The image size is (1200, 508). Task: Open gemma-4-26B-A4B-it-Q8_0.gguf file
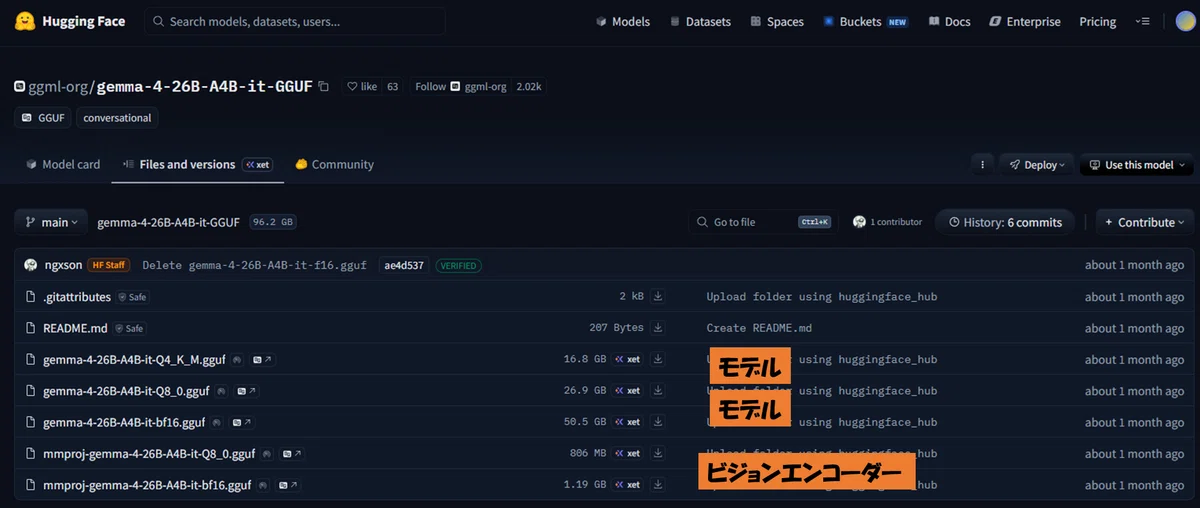coord(126,391)
